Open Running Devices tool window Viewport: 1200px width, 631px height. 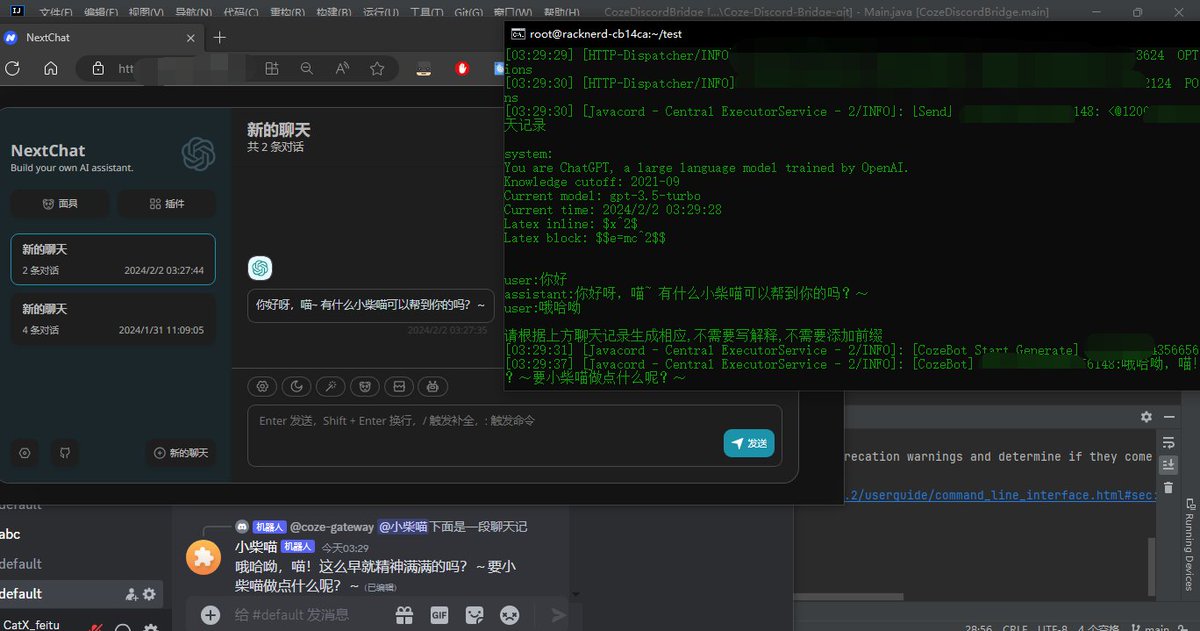pos(1190,544)
